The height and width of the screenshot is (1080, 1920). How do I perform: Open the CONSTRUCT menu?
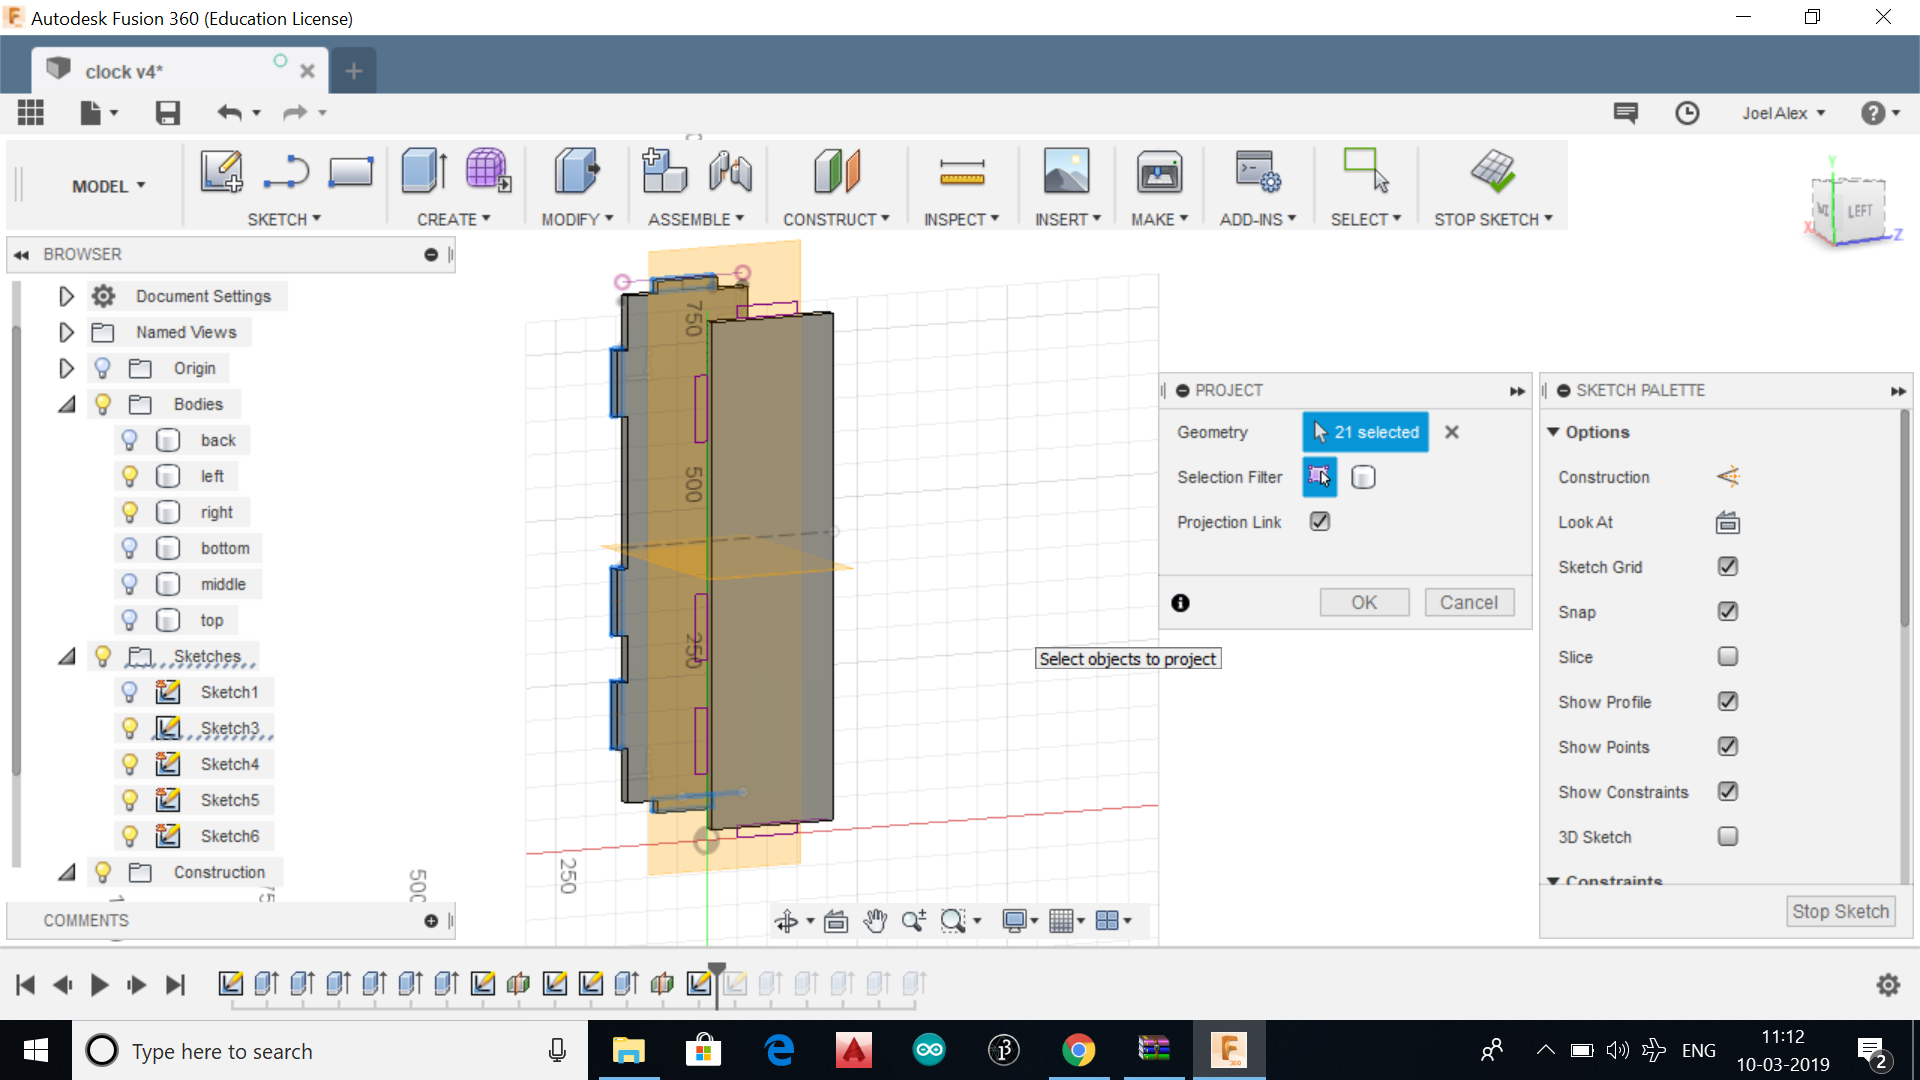pyautogui.click(x=835, y=219)
